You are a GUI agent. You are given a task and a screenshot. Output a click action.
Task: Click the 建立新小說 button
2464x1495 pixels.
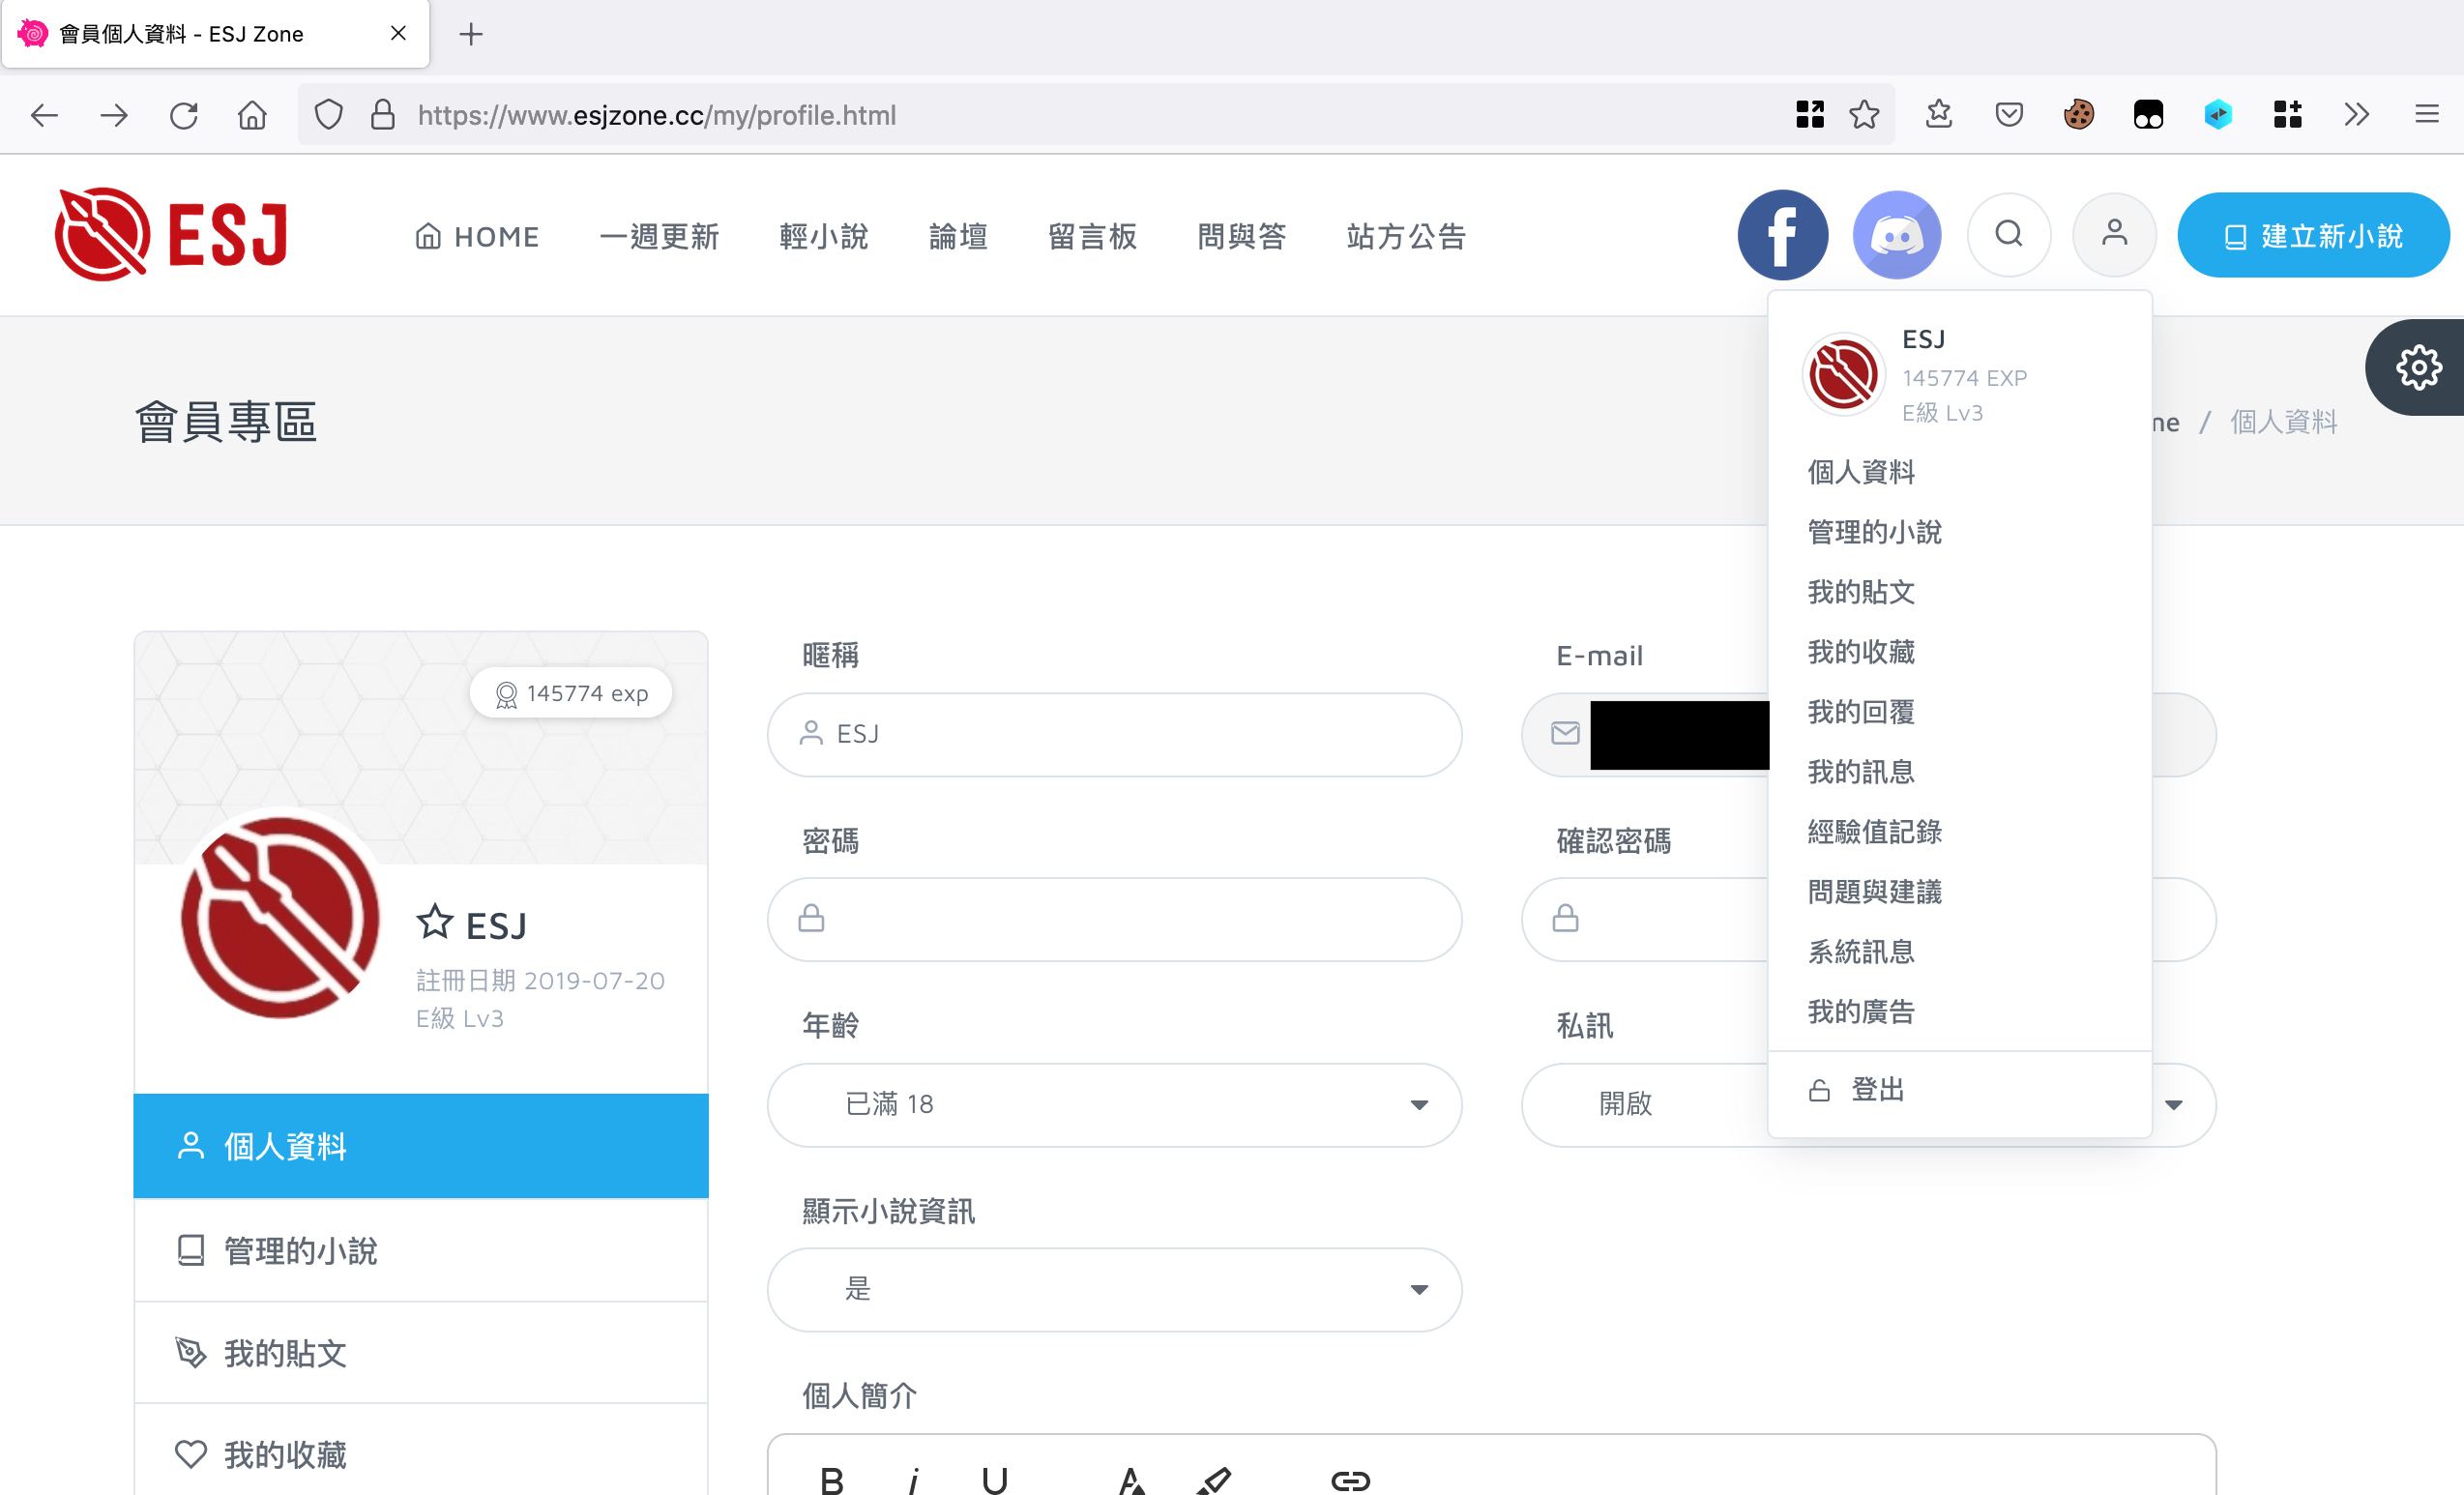[x=2313, y=235]
